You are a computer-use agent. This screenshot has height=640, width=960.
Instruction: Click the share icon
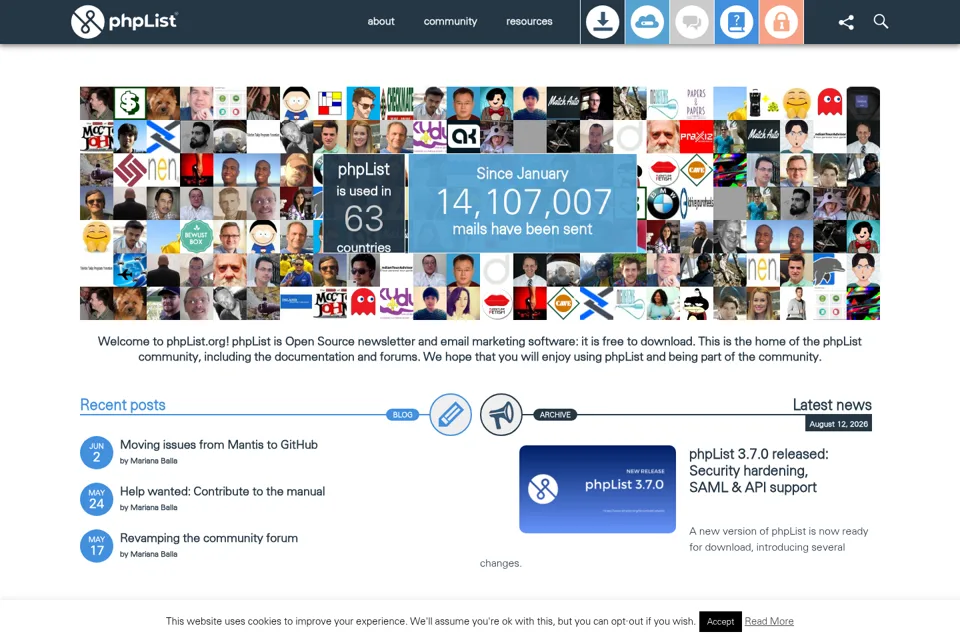coord(846,22)
